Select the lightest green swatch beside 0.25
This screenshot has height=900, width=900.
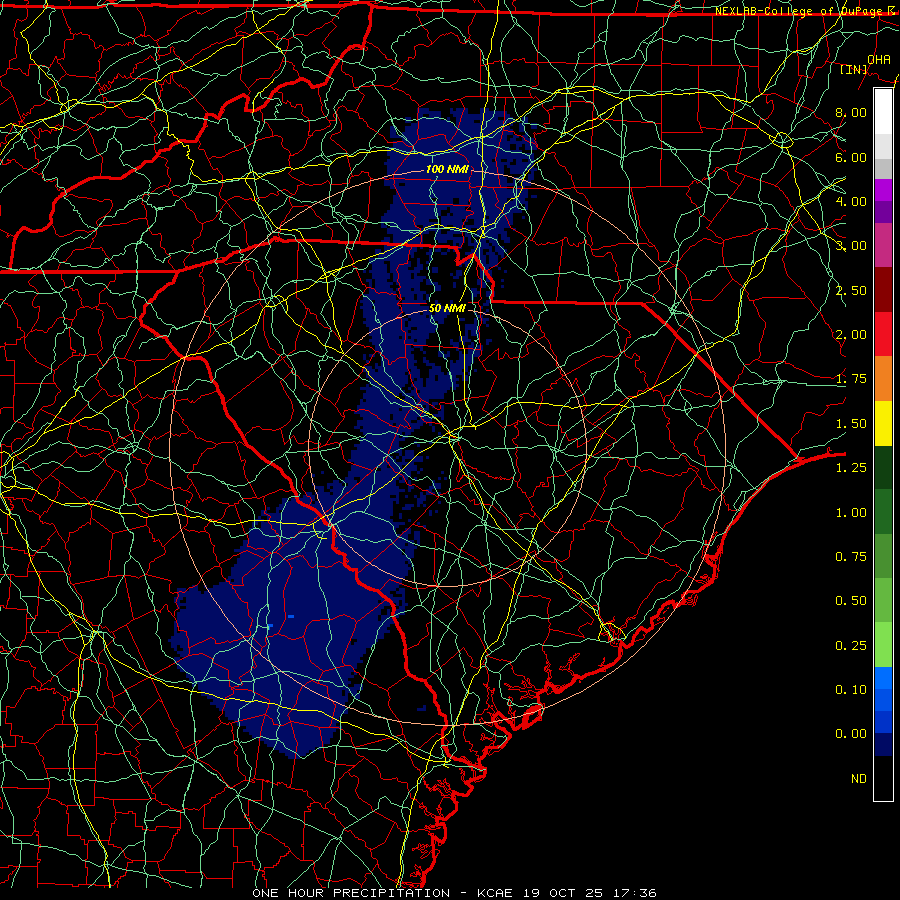(883, 646)
